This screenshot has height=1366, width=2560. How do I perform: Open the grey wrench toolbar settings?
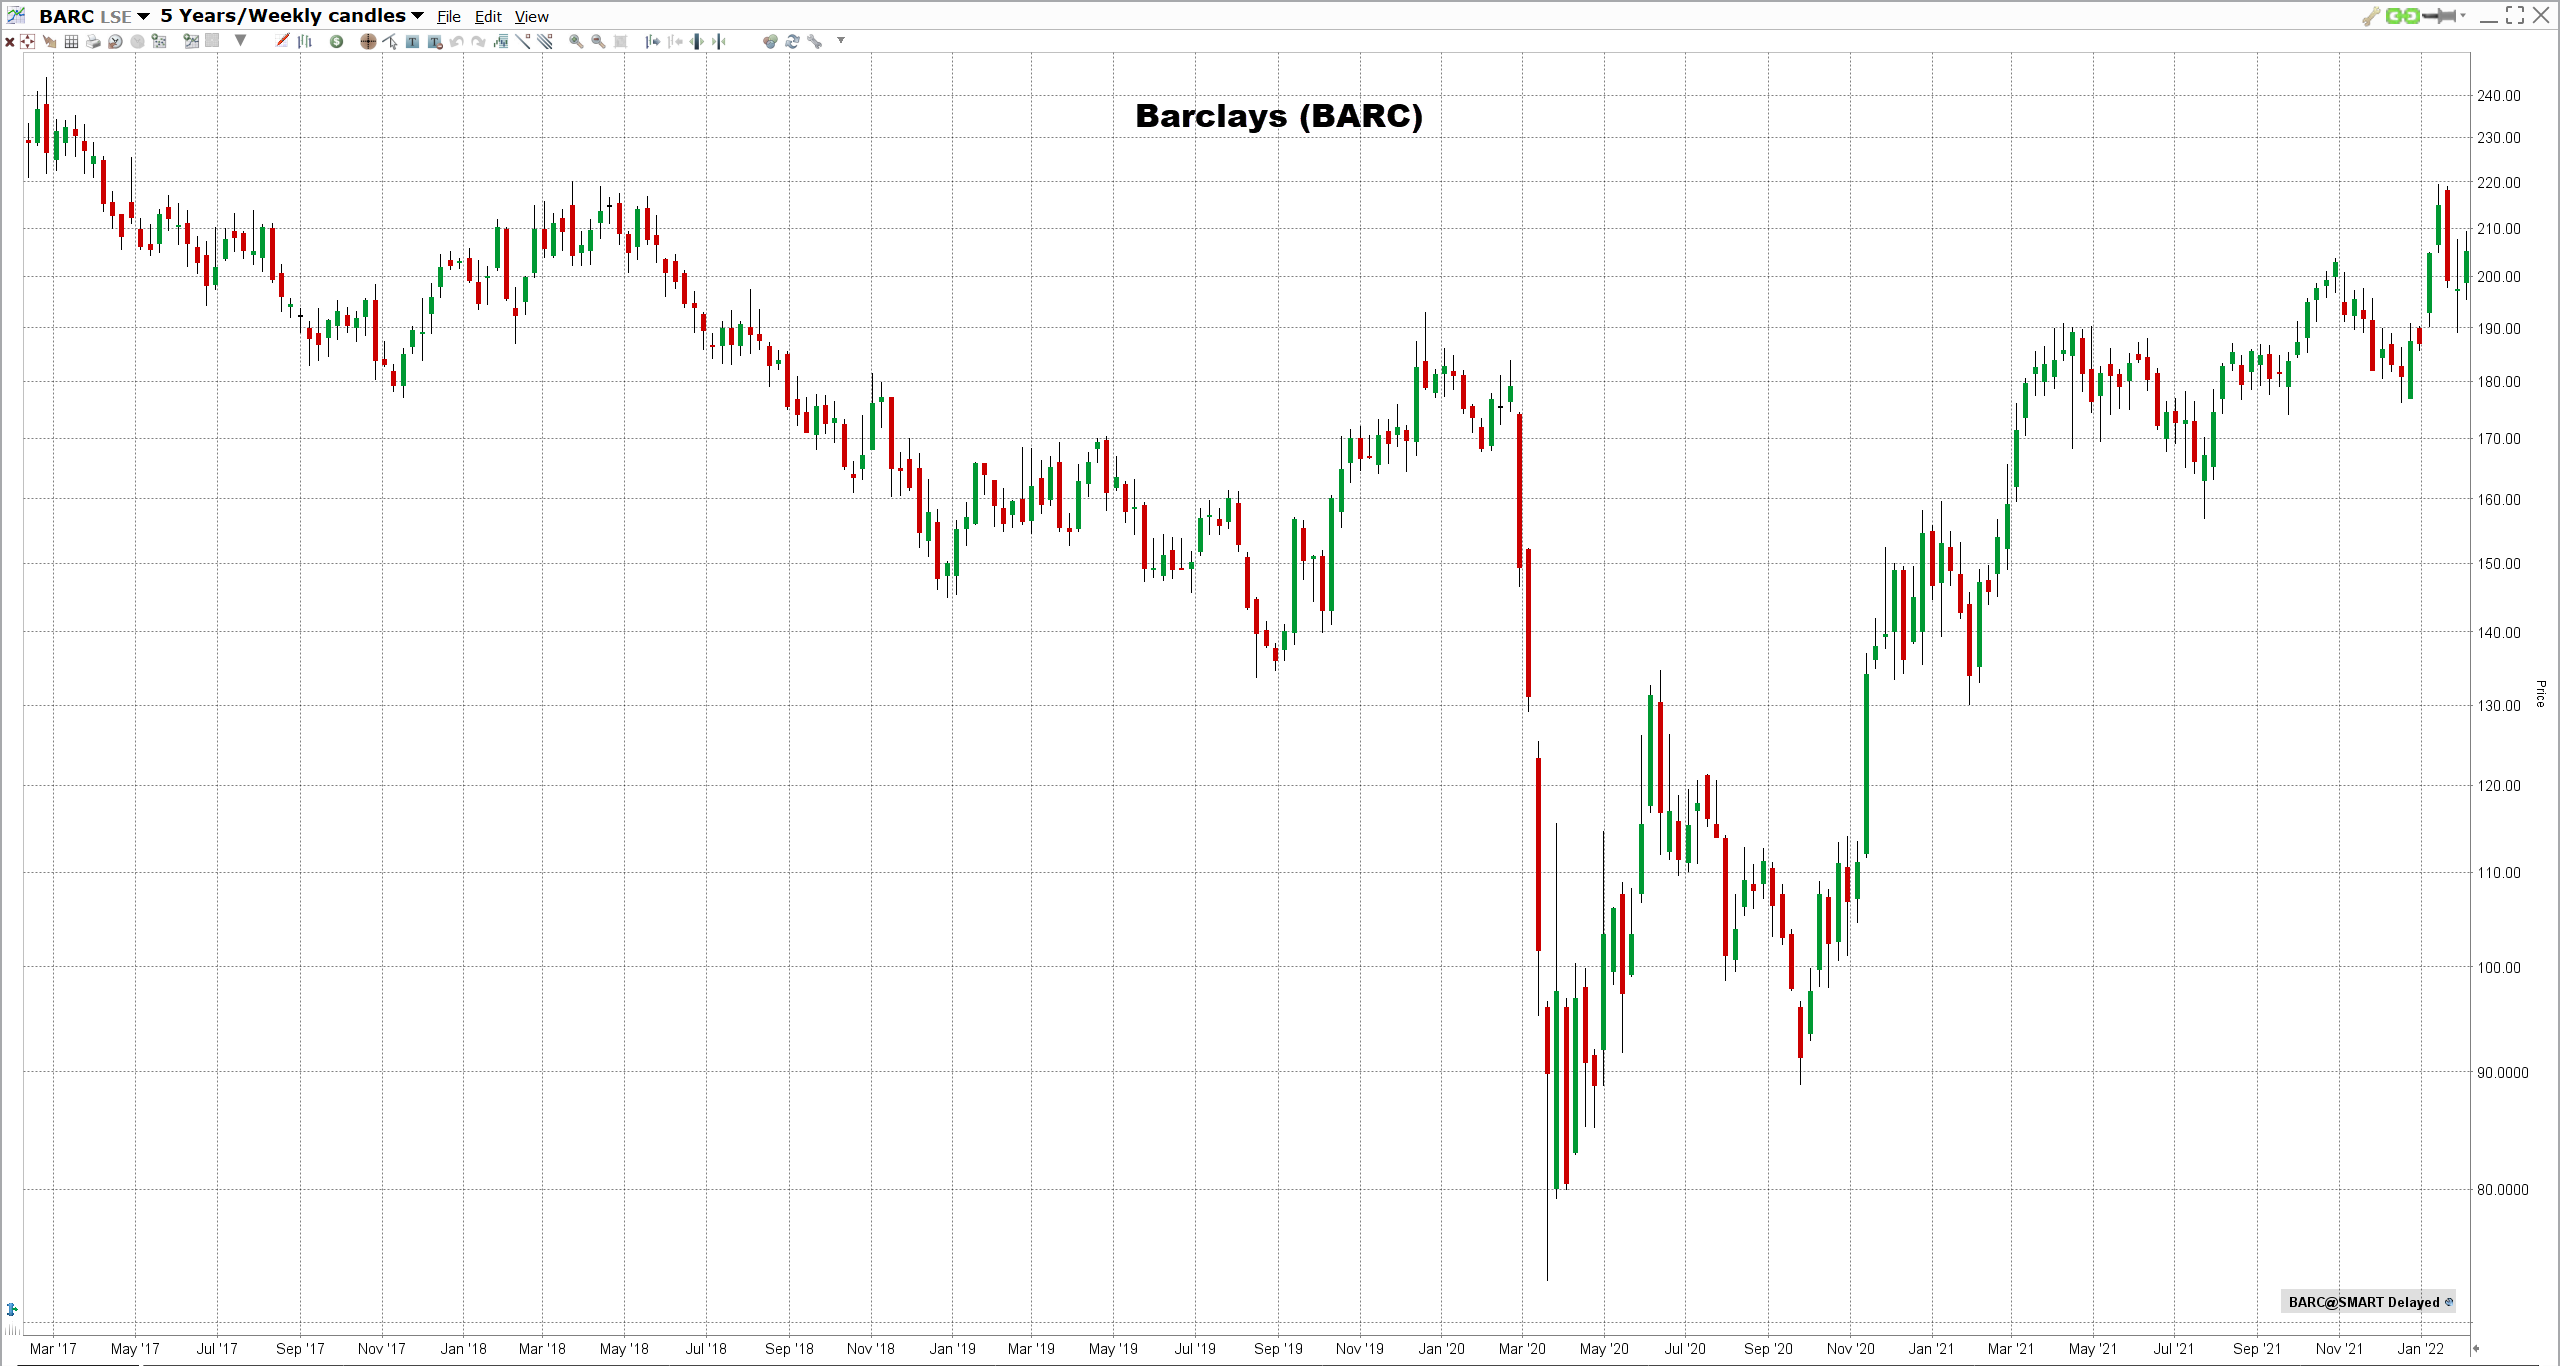point(814,42)
